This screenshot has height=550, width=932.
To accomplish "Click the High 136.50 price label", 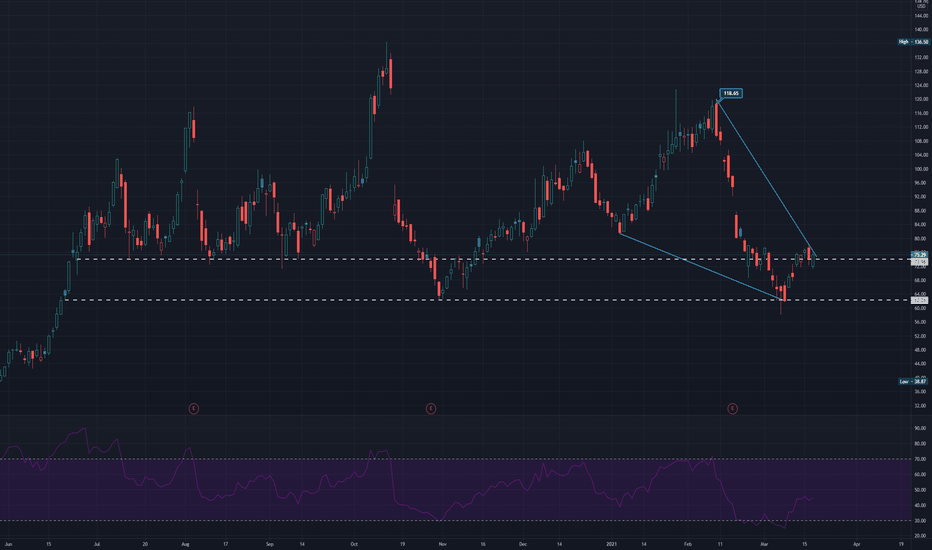I will click(x=914, y=42).
